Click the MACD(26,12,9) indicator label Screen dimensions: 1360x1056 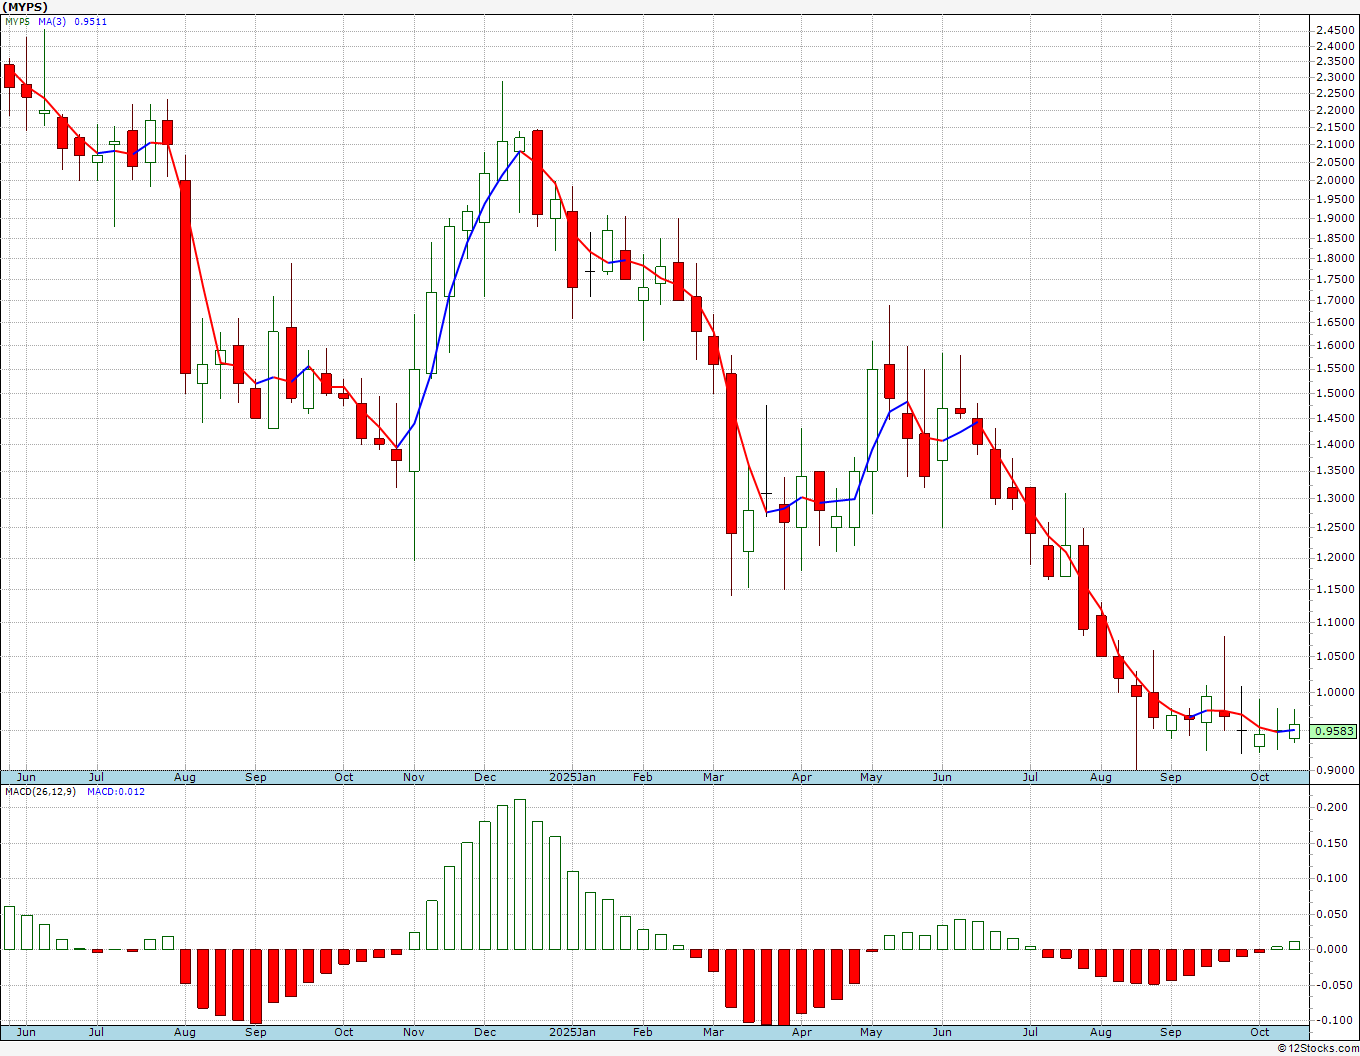(40, 792)
